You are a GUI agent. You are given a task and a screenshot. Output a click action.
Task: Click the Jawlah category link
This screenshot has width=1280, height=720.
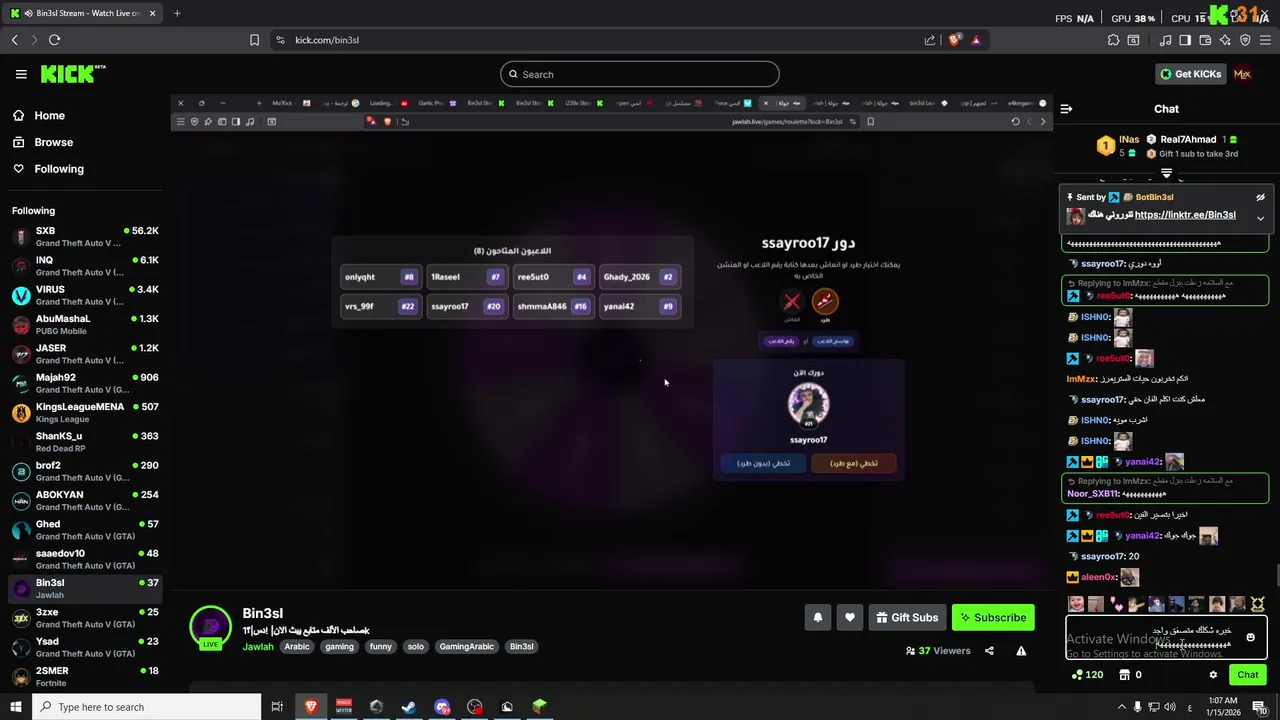(x=258, y=647)
